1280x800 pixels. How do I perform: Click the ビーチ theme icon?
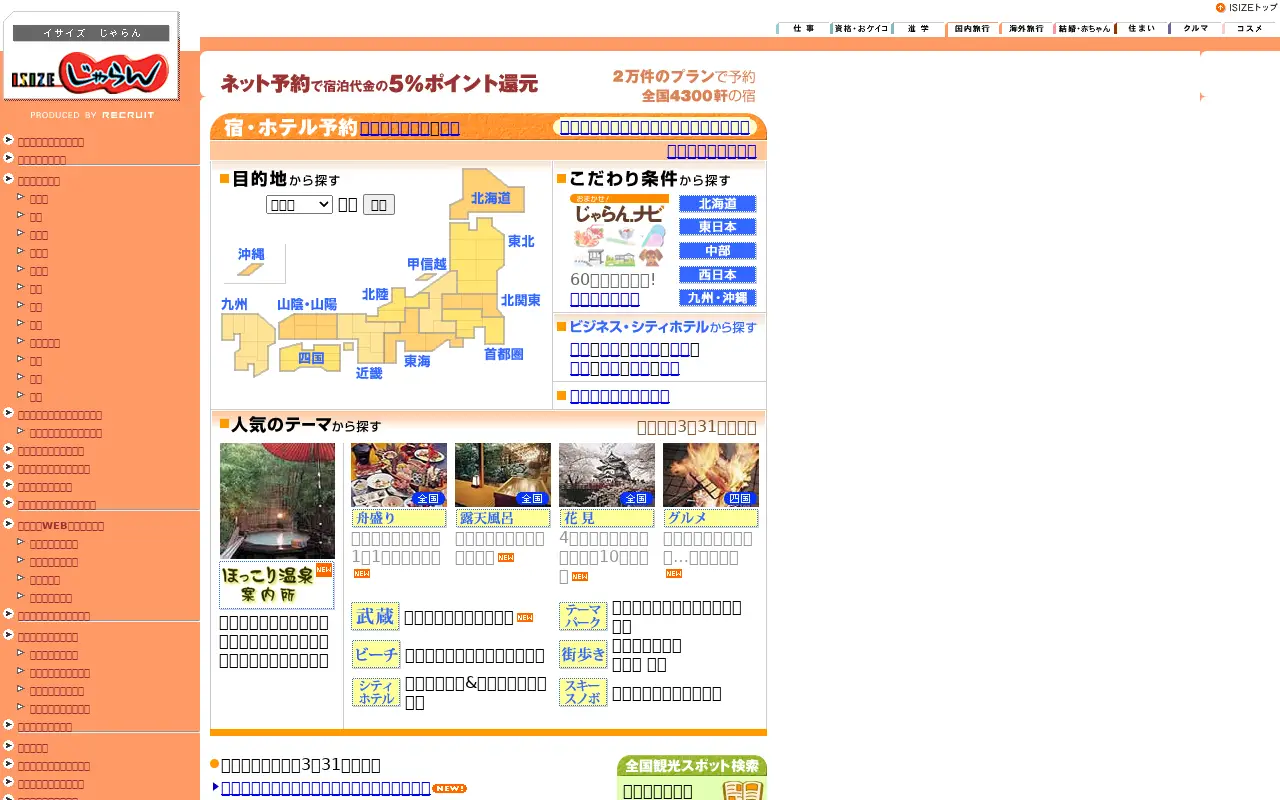click(x=375, y=654)
